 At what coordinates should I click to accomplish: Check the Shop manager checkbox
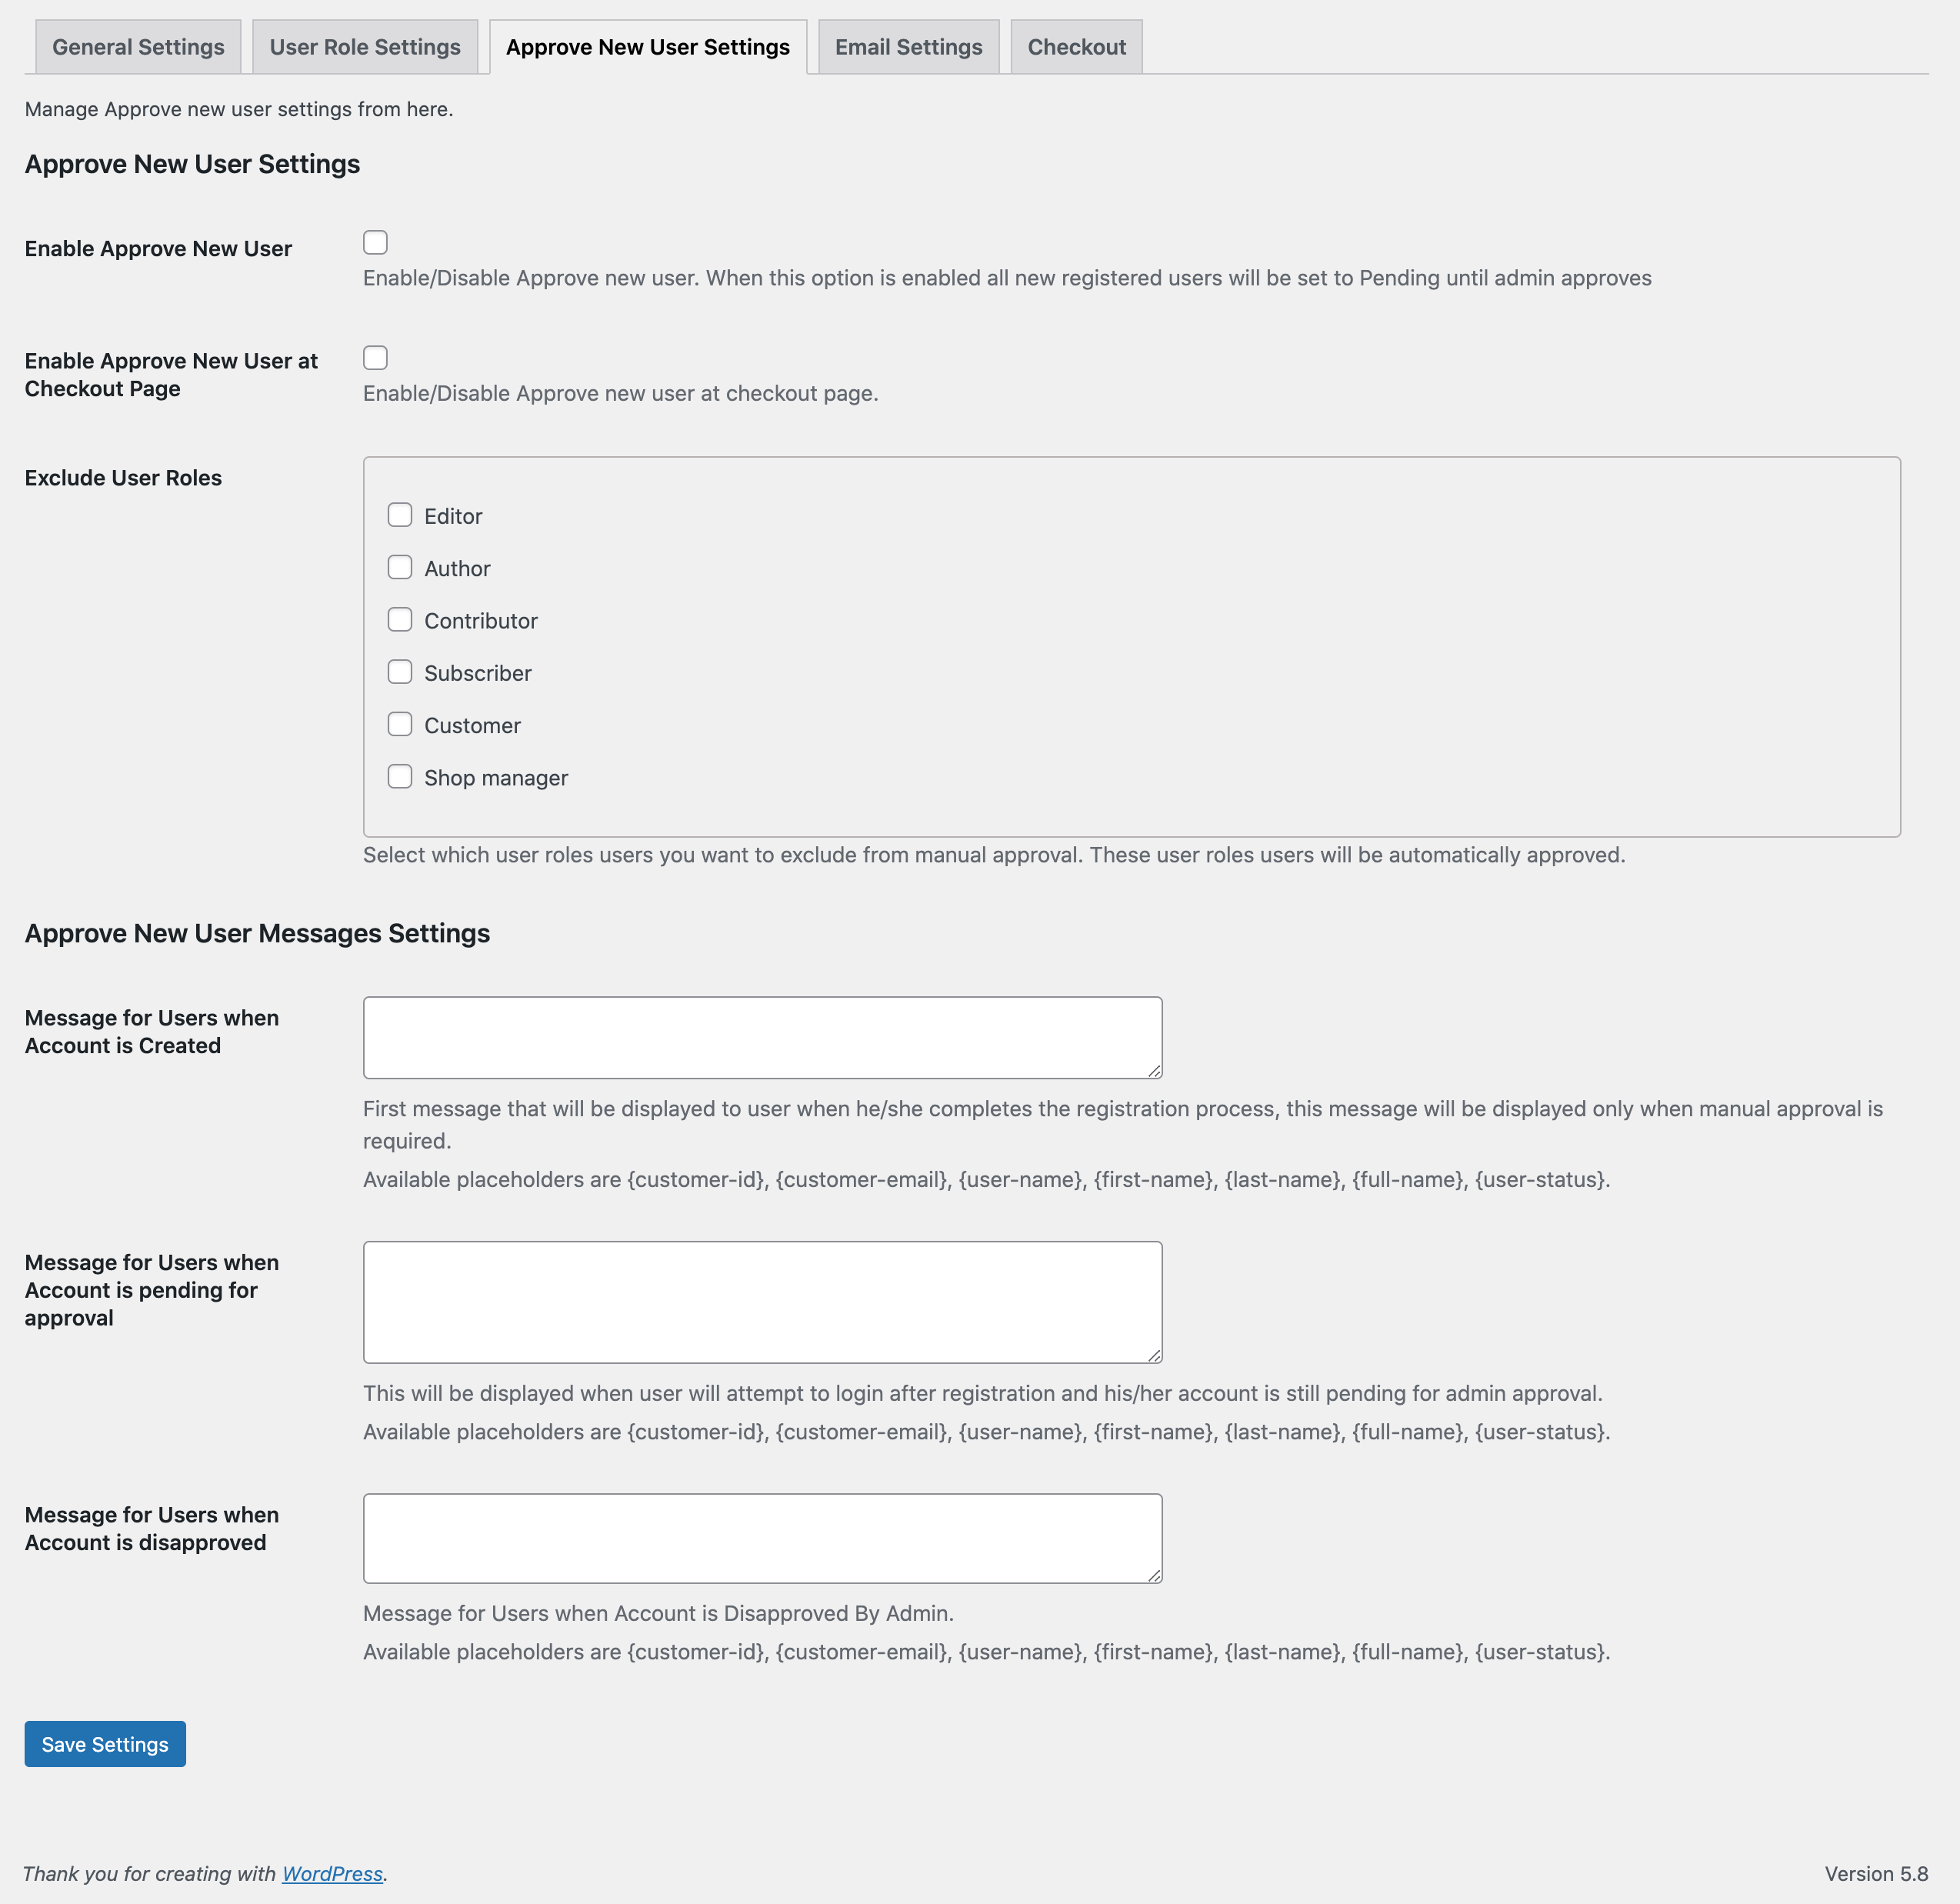[400, 776]
